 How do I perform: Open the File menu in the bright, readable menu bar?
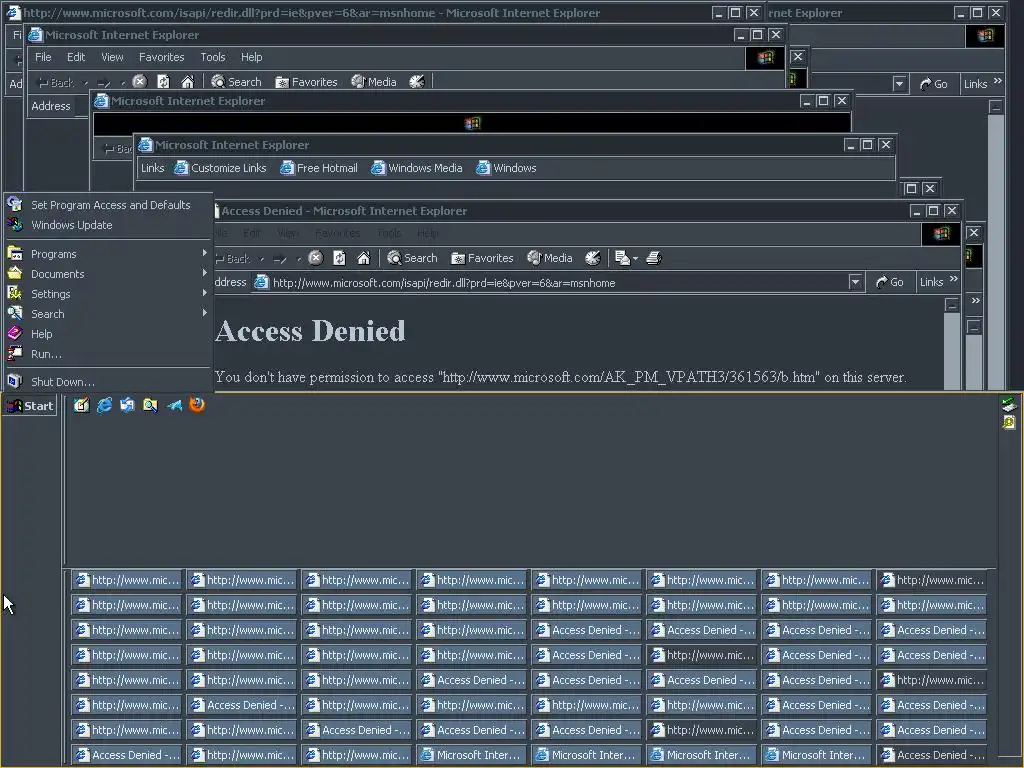(43, 57)
